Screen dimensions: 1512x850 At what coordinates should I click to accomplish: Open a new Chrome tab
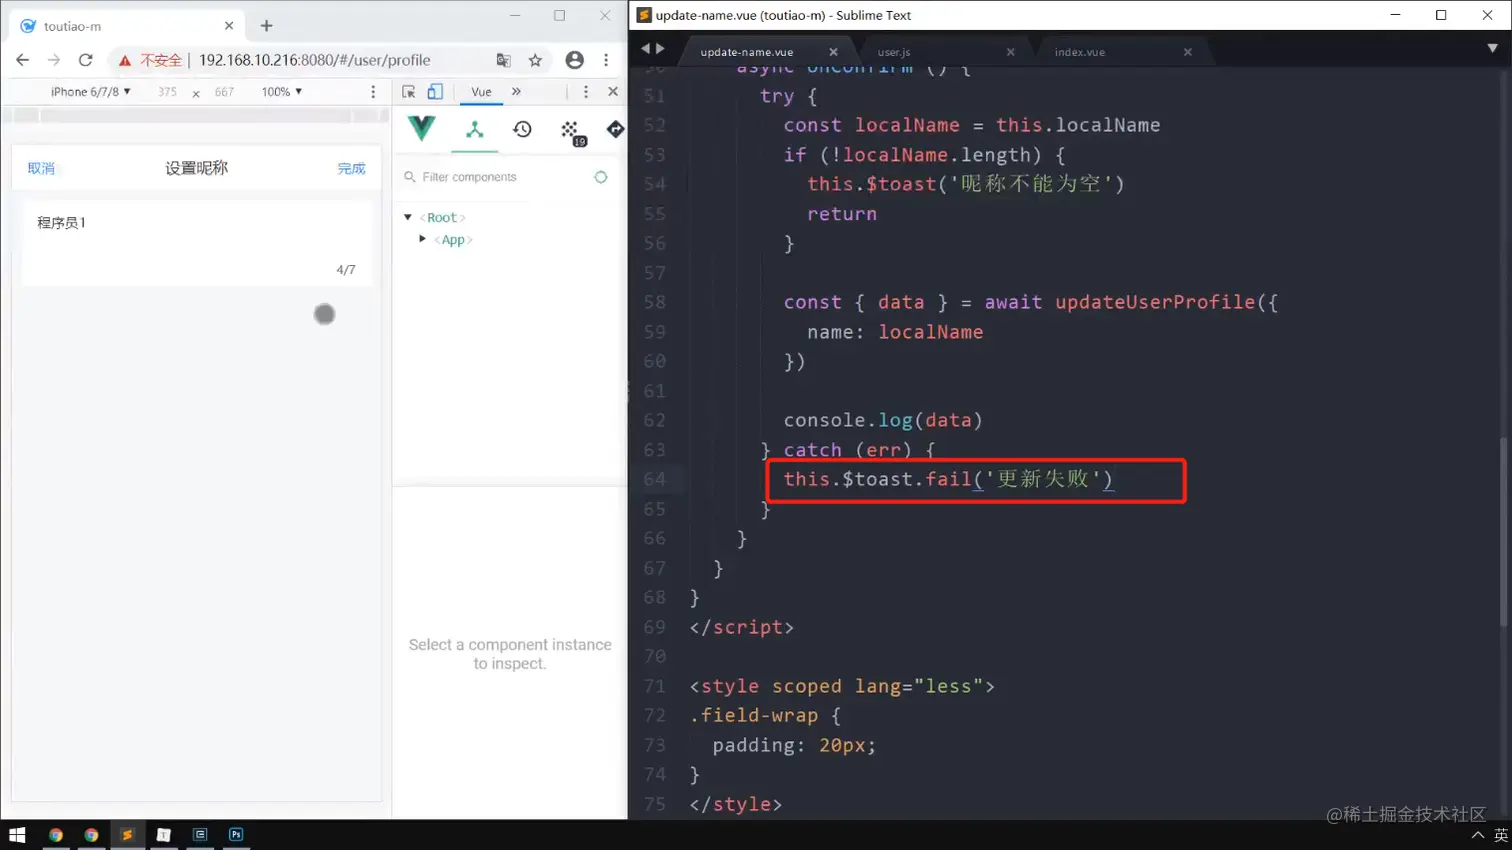pyautogui.click(x=266, y=26)
